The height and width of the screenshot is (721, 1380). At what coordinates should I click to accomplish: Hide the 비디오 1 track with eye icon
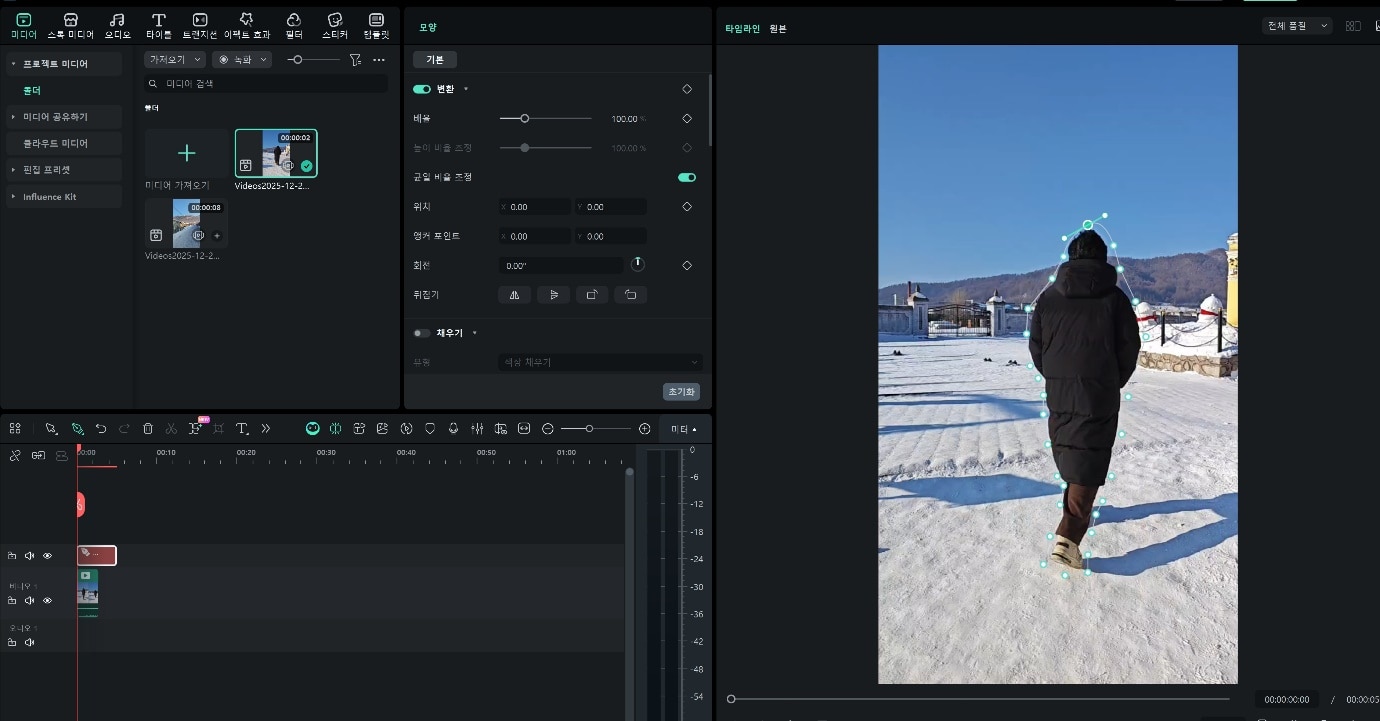tap(47, 600)
